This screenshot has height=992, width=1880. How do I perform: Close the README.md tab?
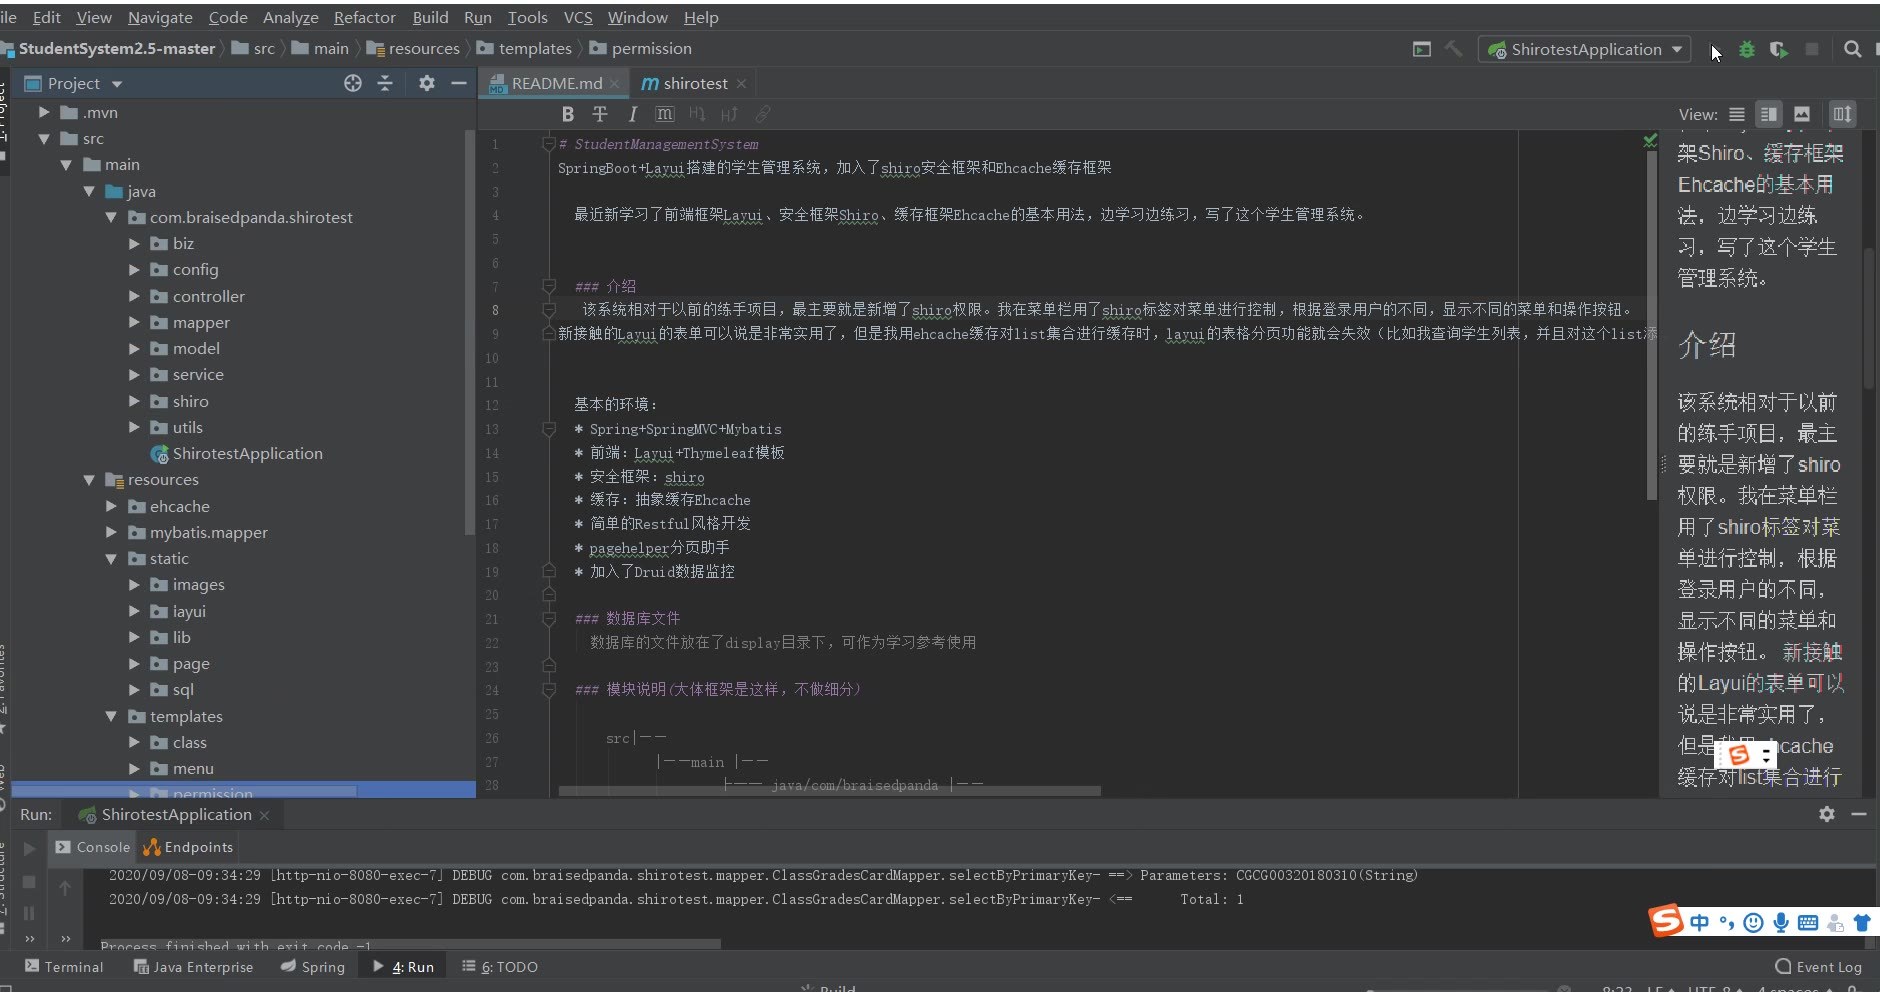tap(615, 84)
